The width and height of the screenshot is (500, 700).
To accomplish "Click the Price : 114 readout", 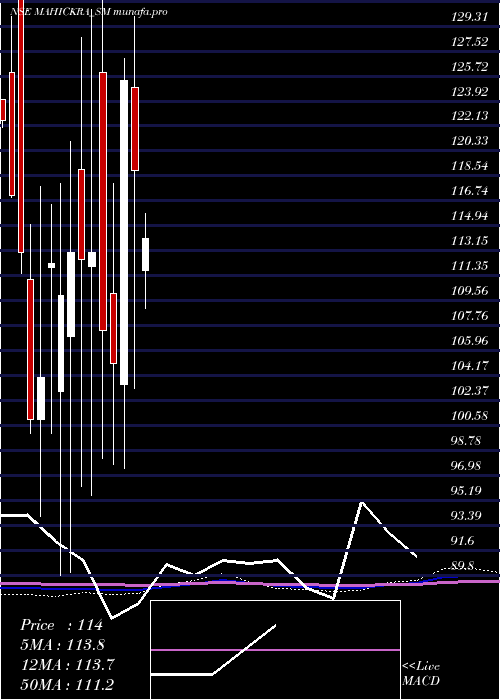I will pos(62,625).
